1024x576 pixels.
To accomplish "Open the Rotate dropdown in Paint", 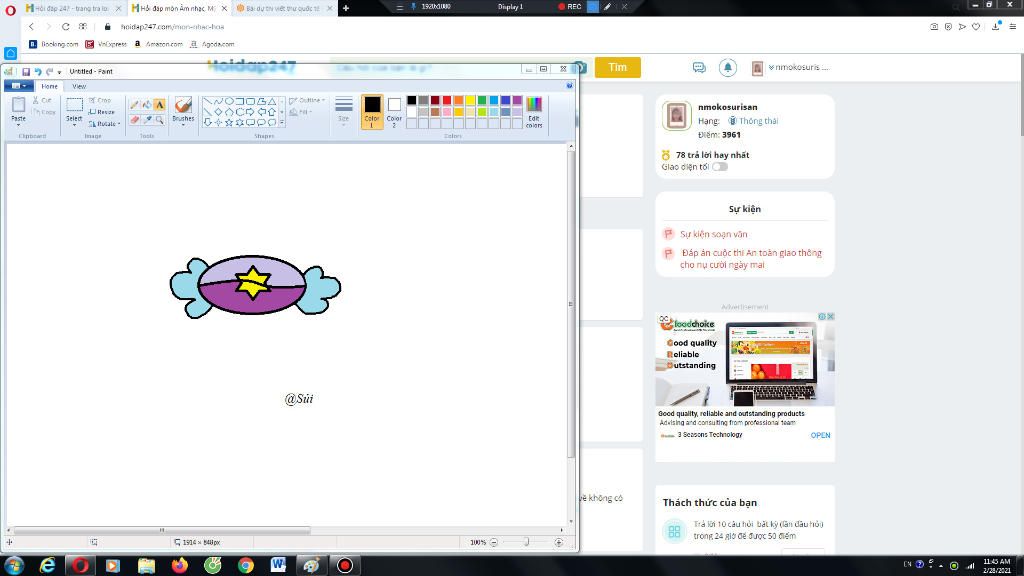I will 104,123.
